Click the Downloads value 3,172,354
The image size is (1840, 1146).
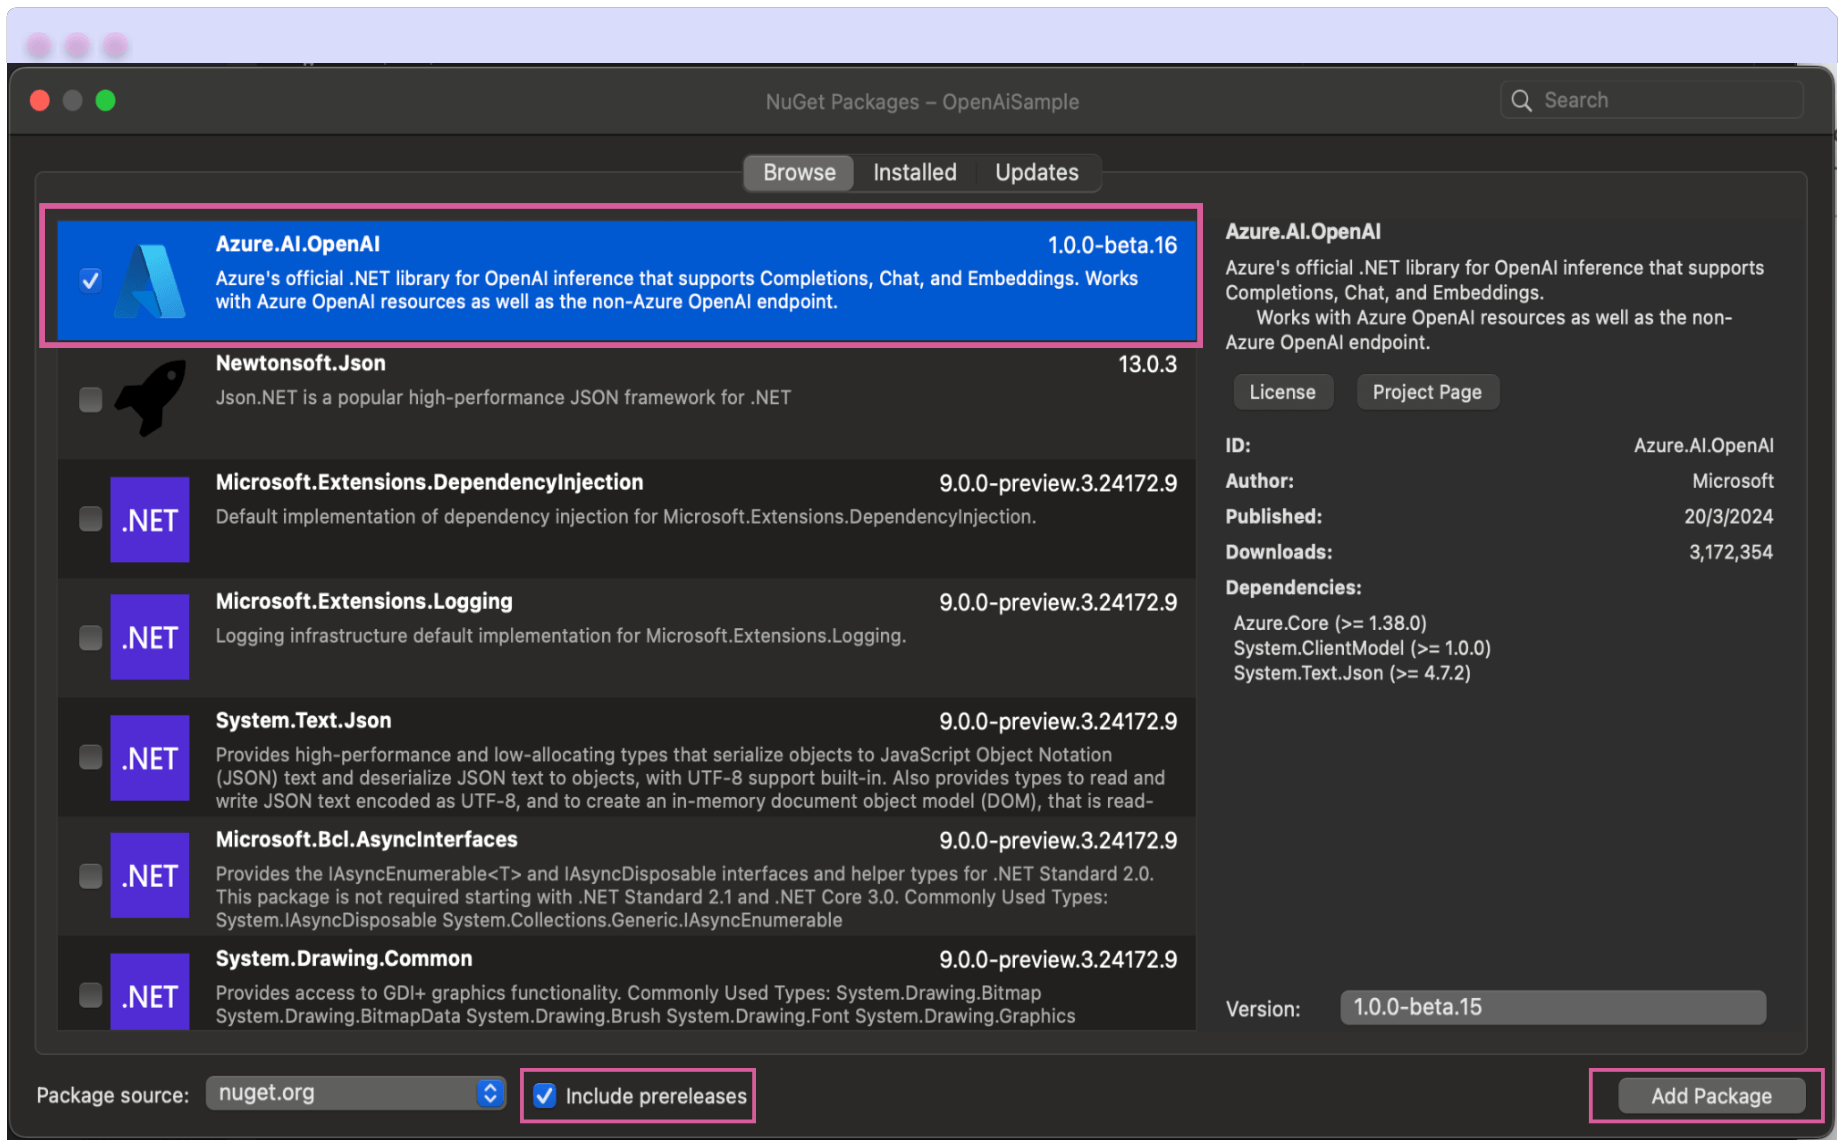pyautogui.click(x=1731, y=552)
